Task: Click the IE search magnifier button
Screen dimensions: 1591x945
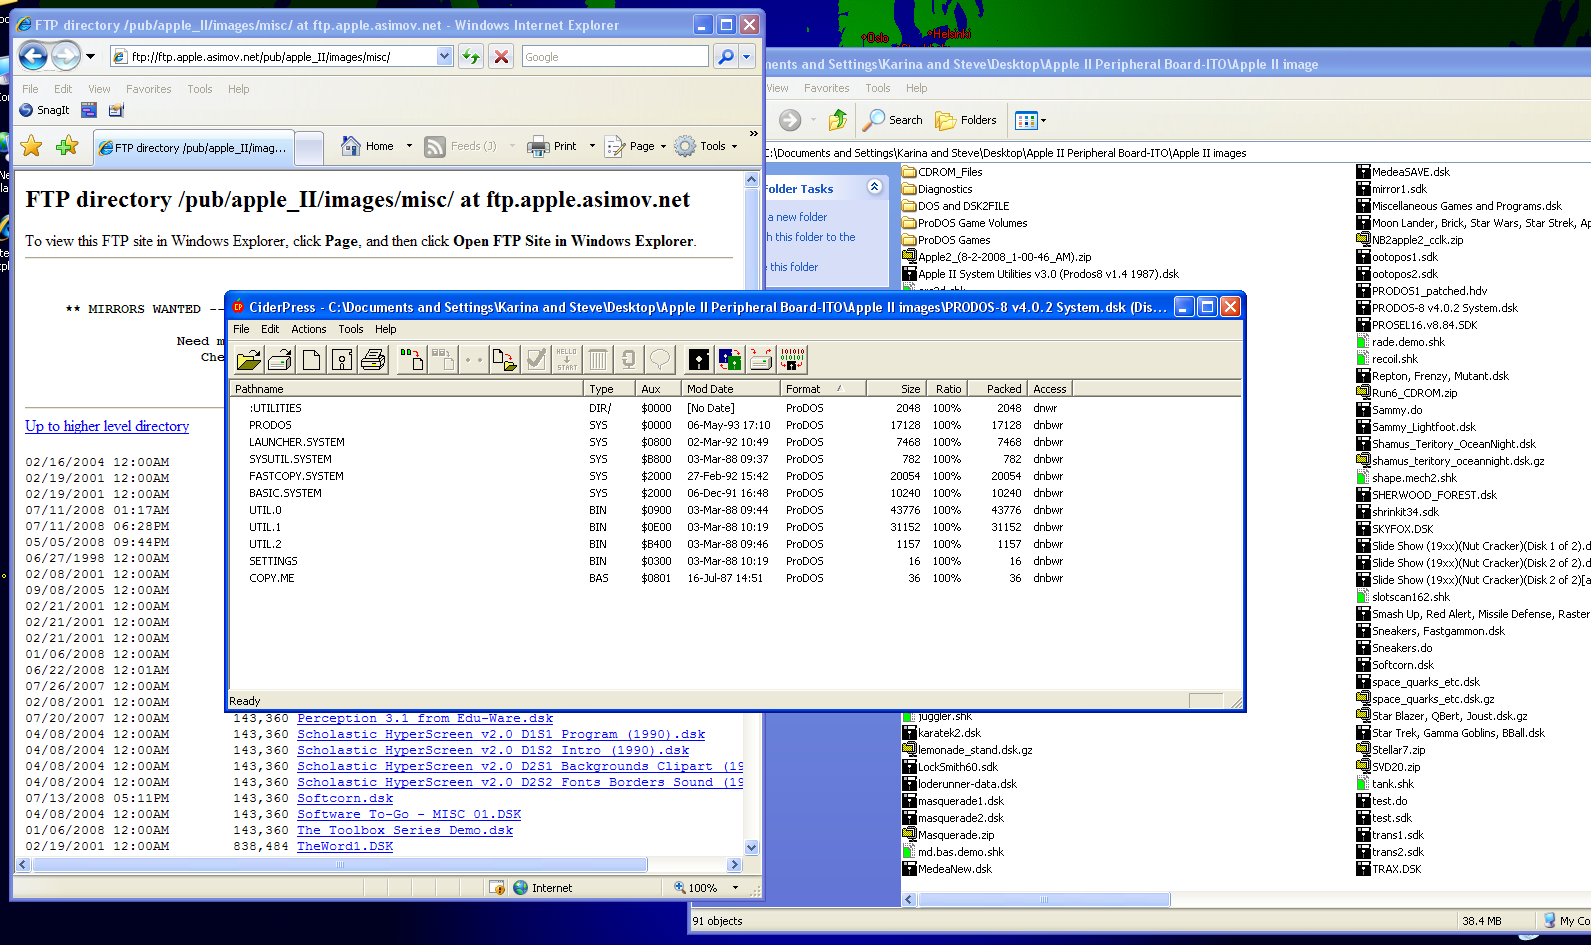Action: pos(726,57)
